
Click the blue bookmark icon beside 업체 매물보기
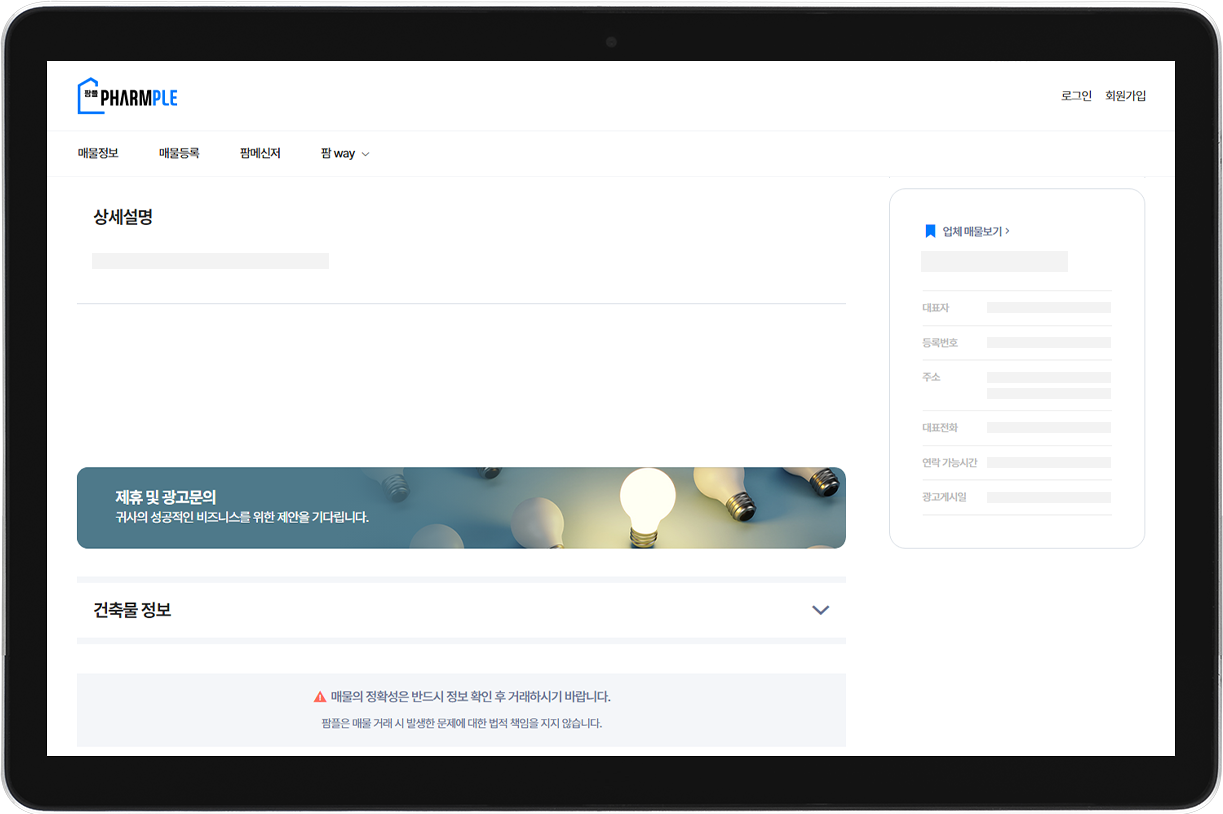(x=930, y=231)
